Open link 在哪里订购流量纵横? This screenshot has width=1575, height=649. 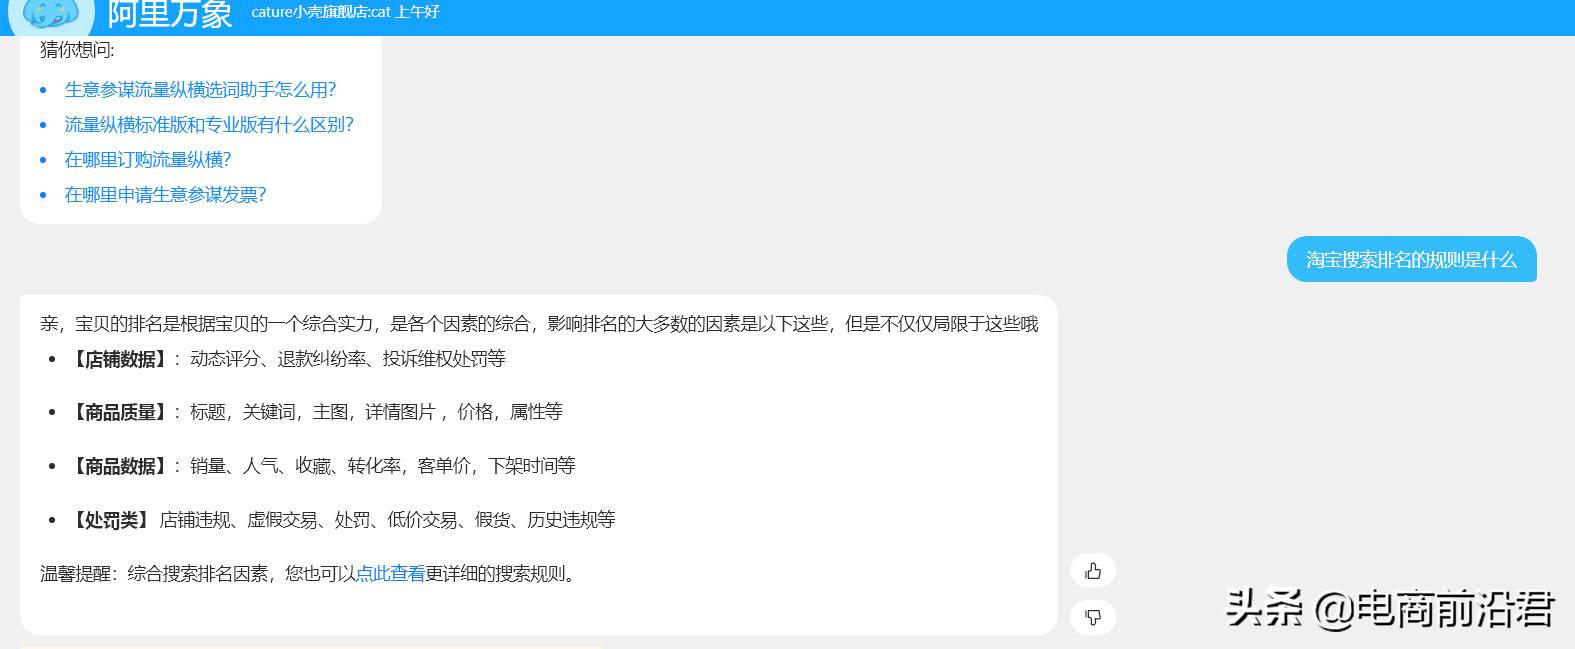tap(148, 160)
